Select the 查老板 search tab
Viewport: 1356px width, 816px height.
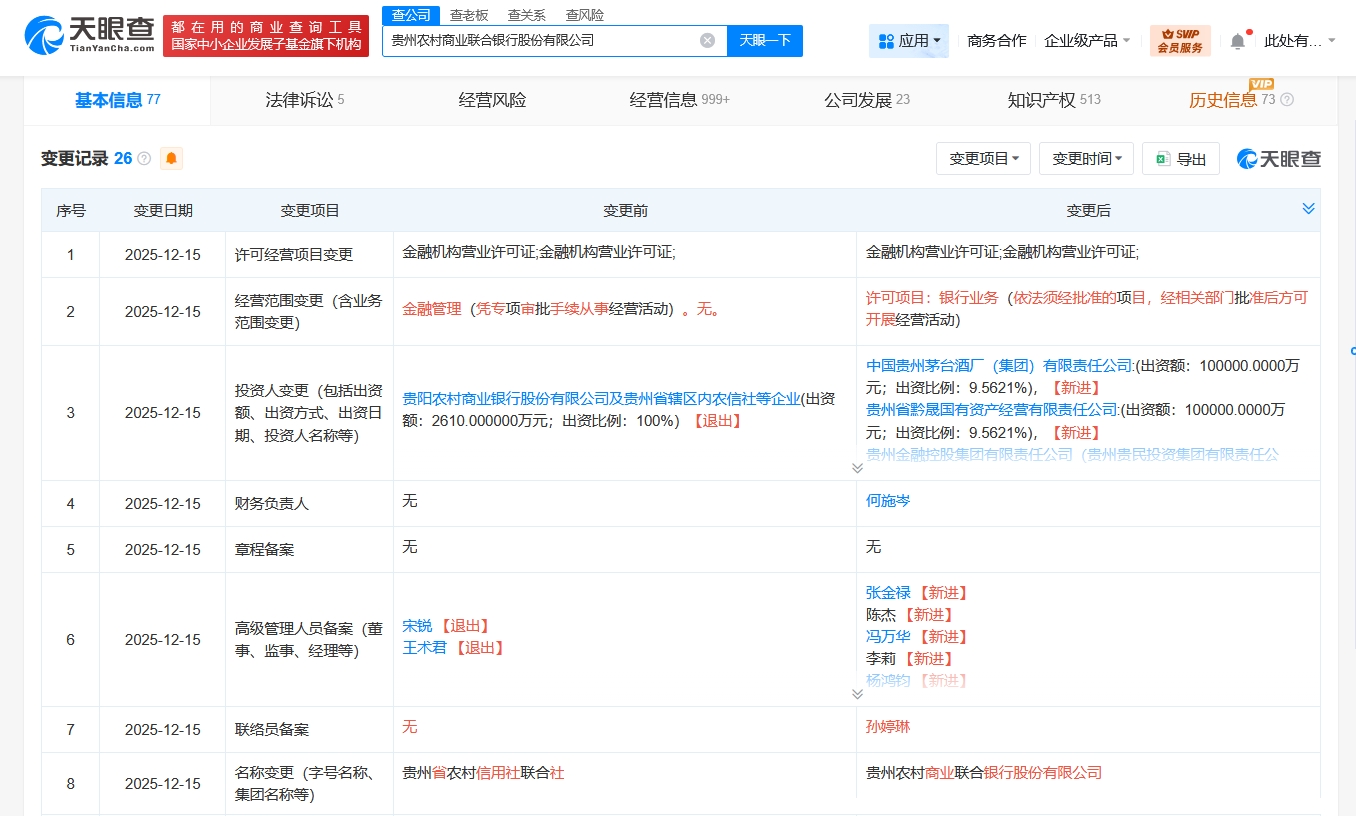click(x=469, y=15)
